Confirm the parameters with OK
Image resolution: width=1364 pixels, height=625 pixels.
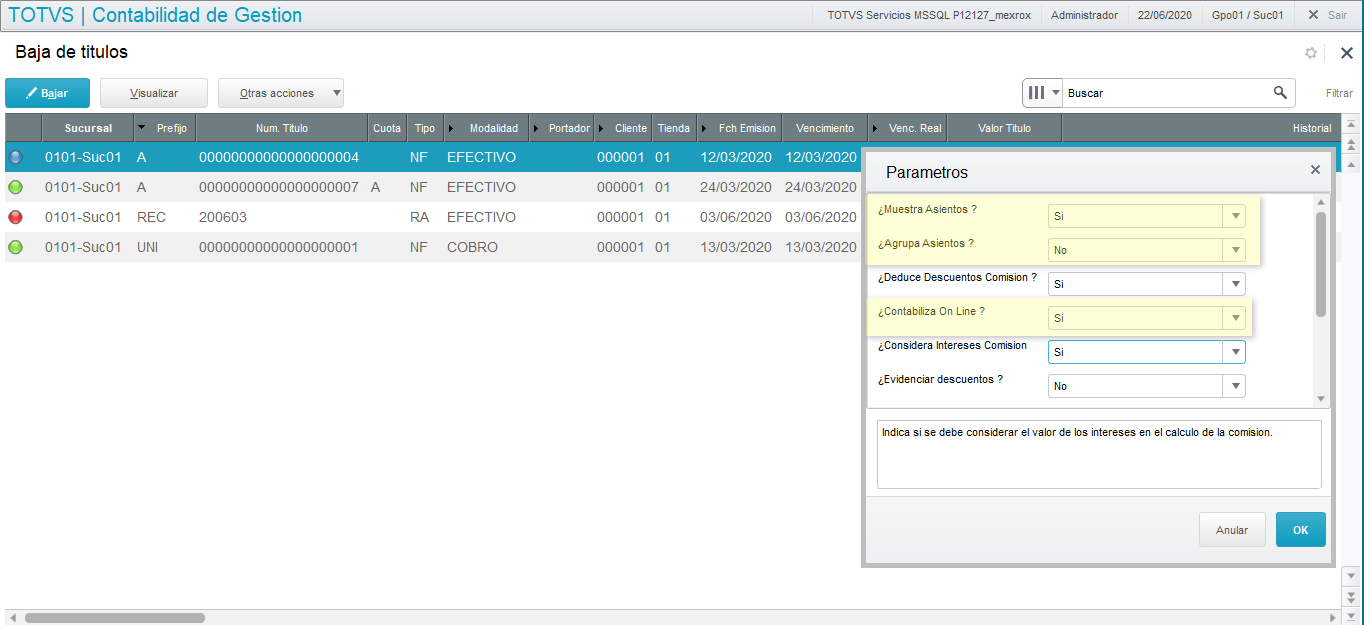click(1300, 530)
